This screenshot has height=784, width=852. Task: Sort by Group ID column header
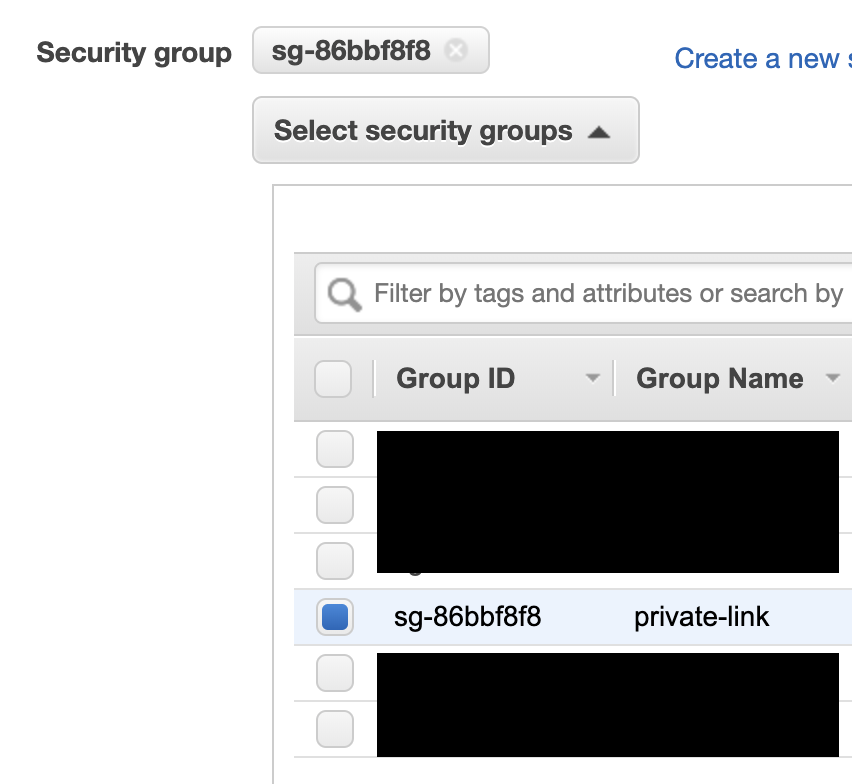(455, 378)
